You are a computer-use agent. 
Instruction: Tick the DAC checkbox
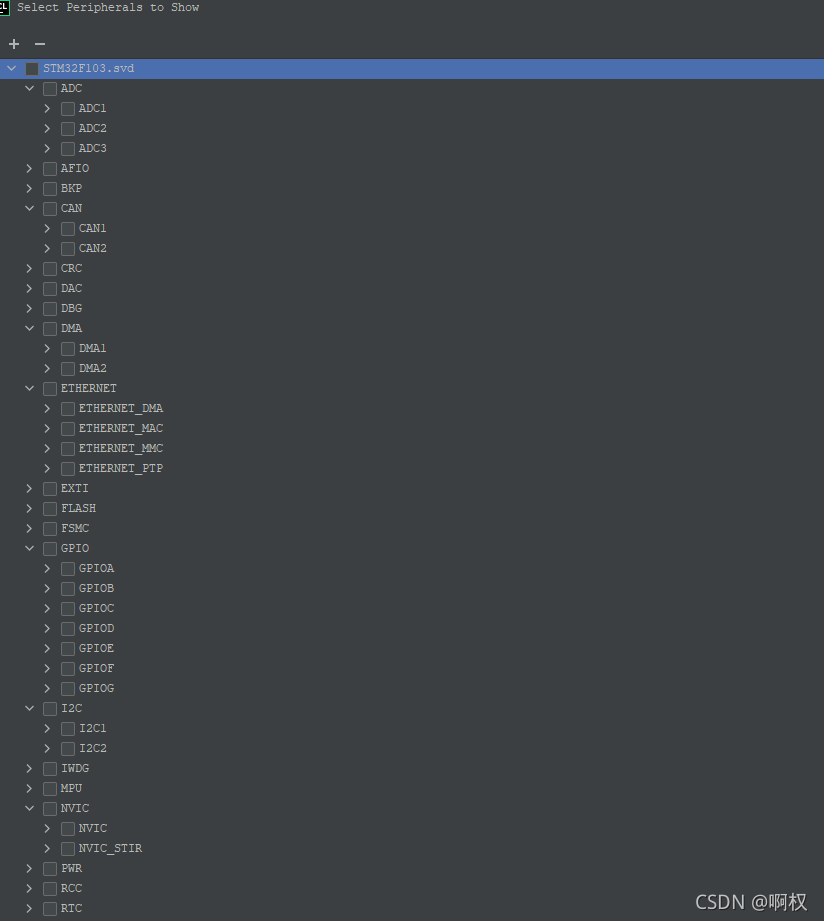50,288
